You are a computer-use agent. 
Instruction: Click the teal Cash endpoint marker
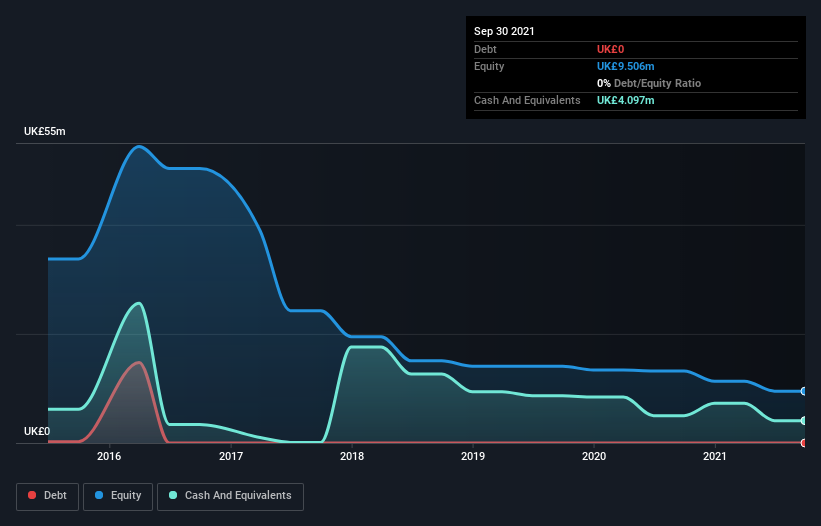click(804, 420)
